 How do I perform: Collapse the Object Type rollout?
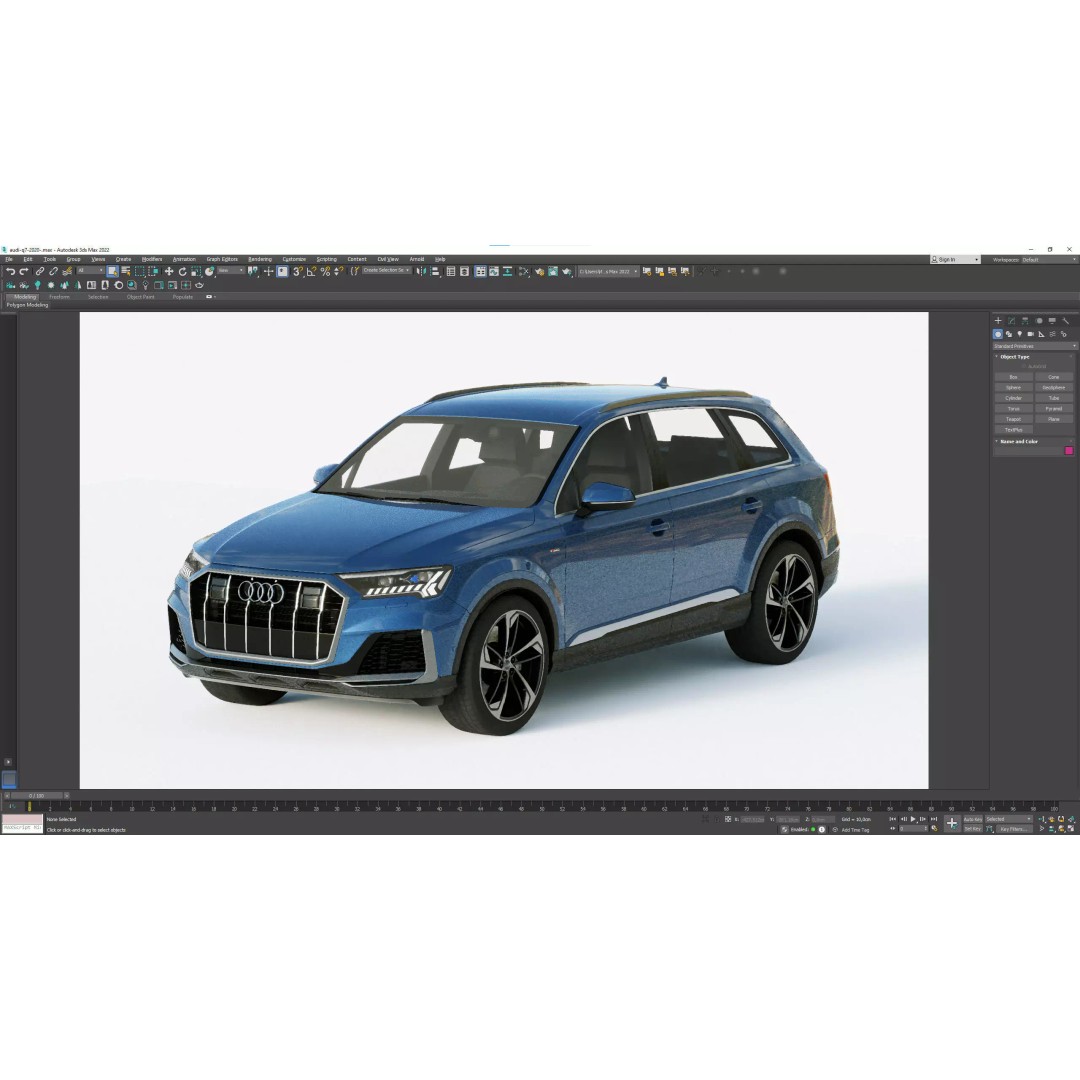click(1015, 357)
